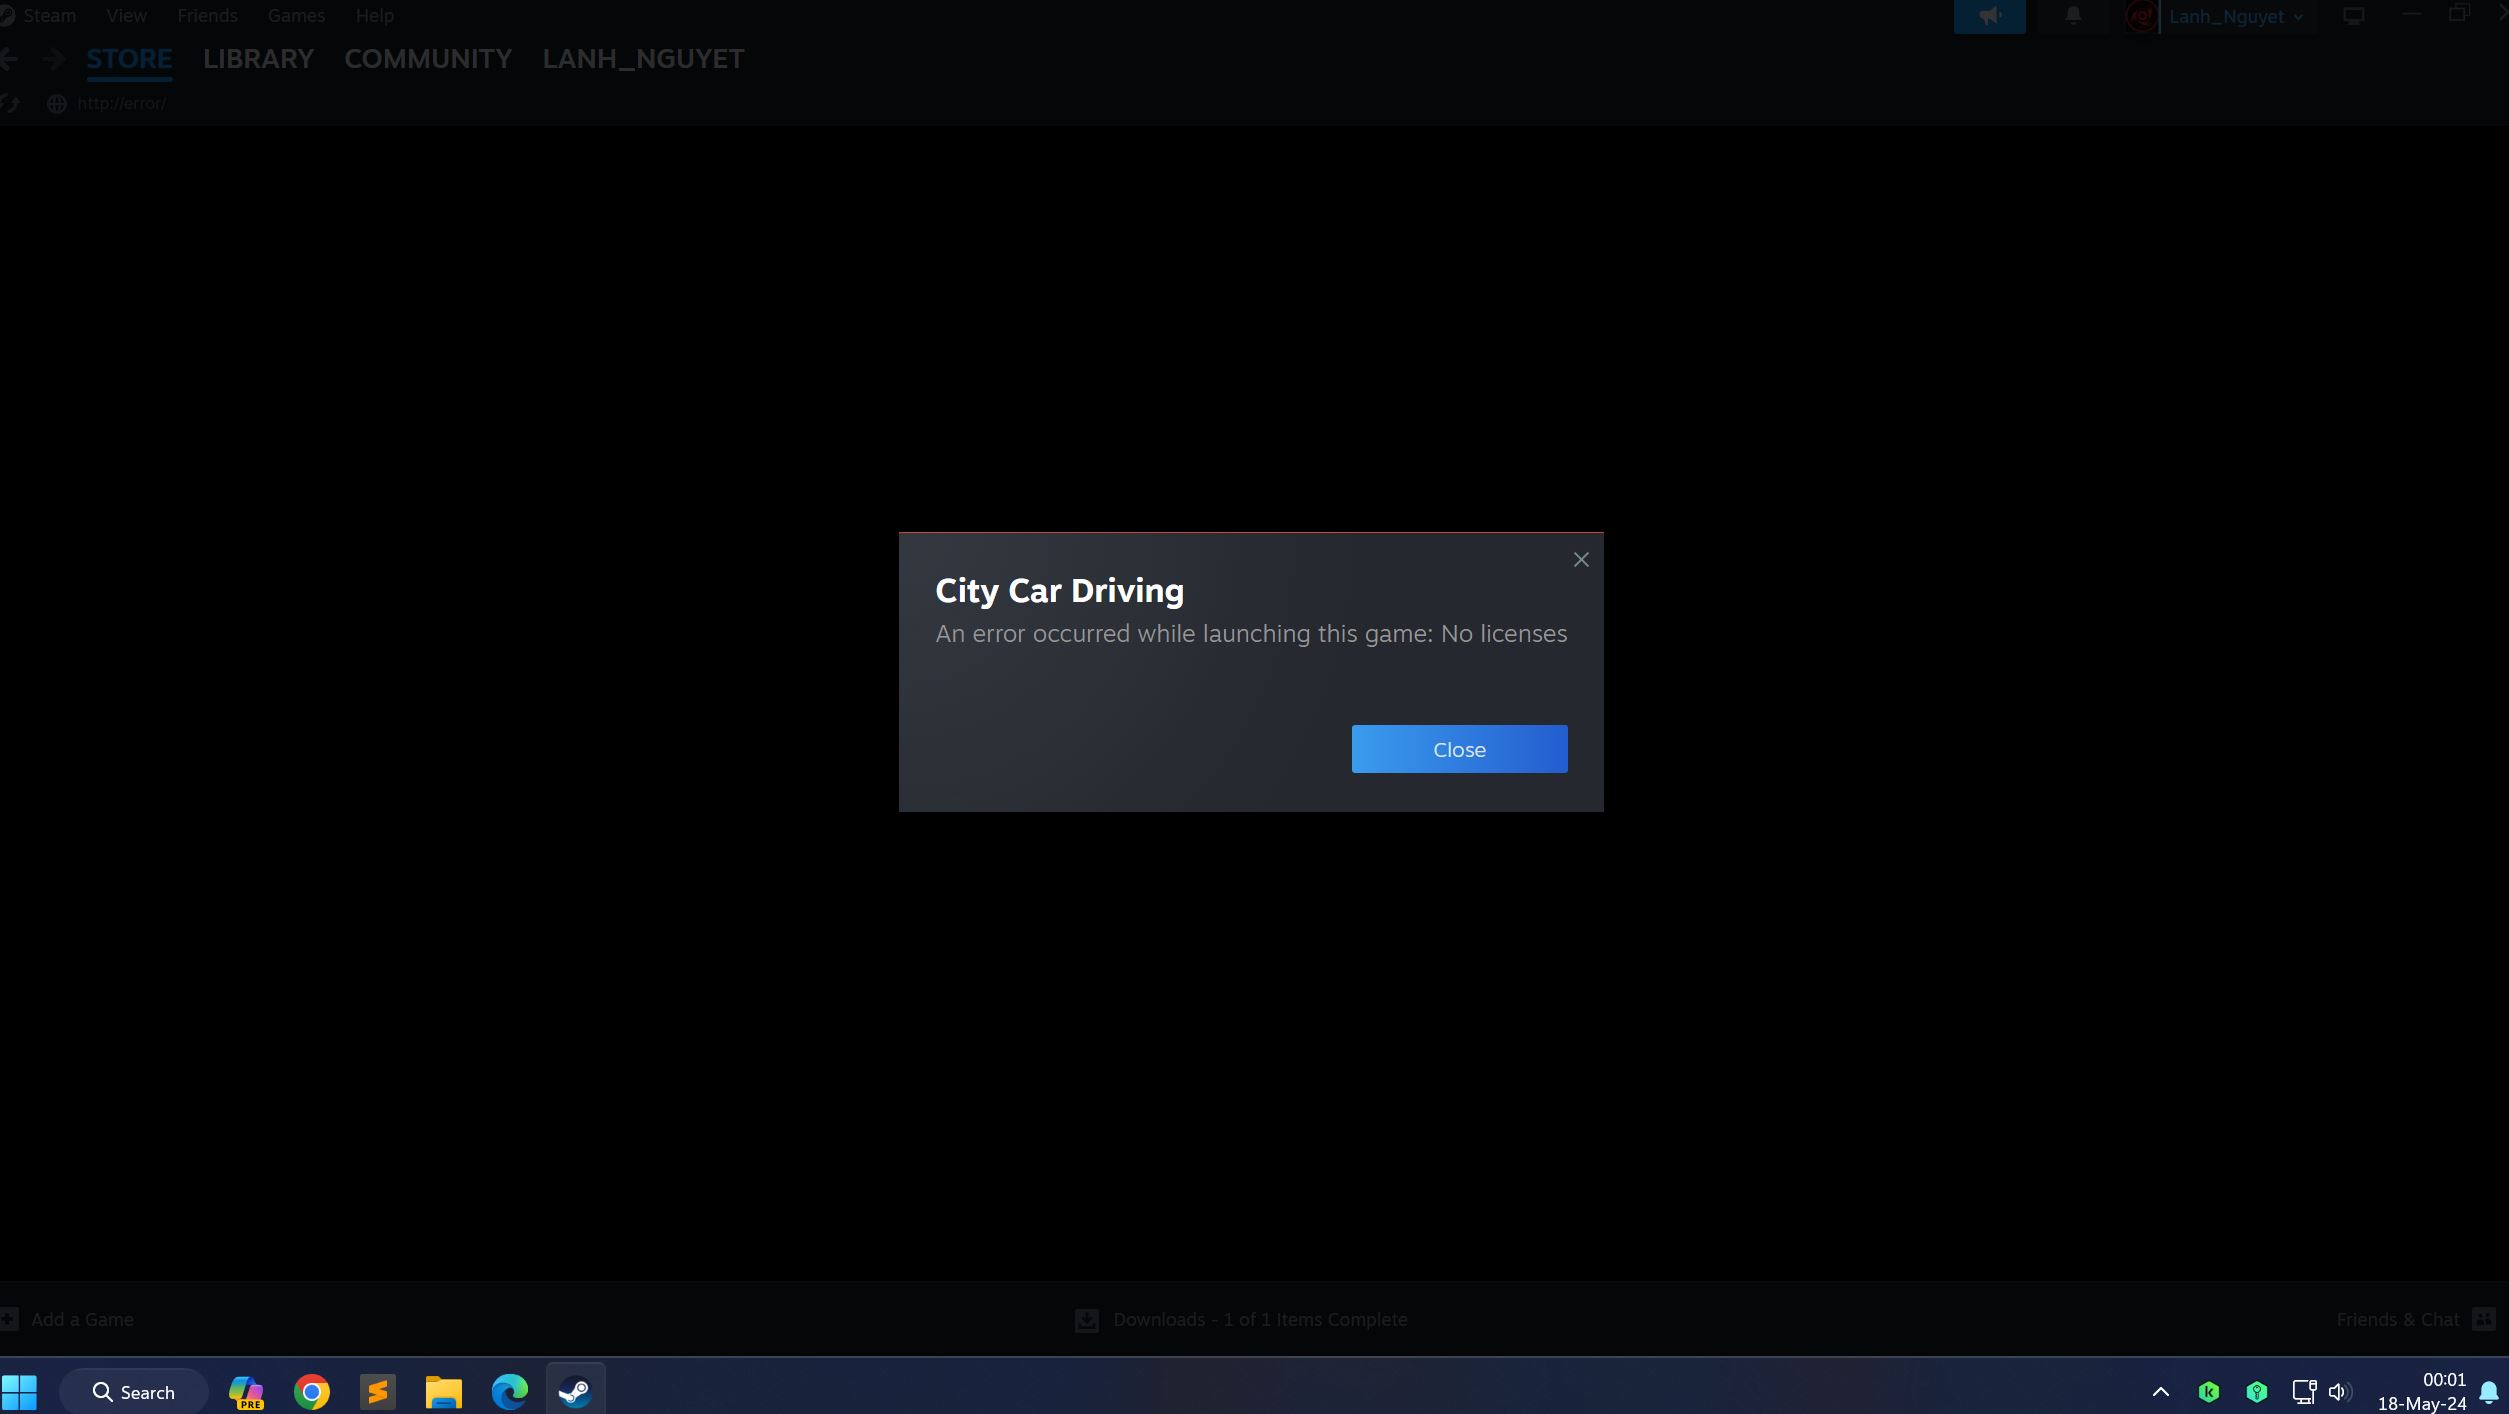Click the announcements megaphone icon

pyautogui.click(x=1989, y=16)
